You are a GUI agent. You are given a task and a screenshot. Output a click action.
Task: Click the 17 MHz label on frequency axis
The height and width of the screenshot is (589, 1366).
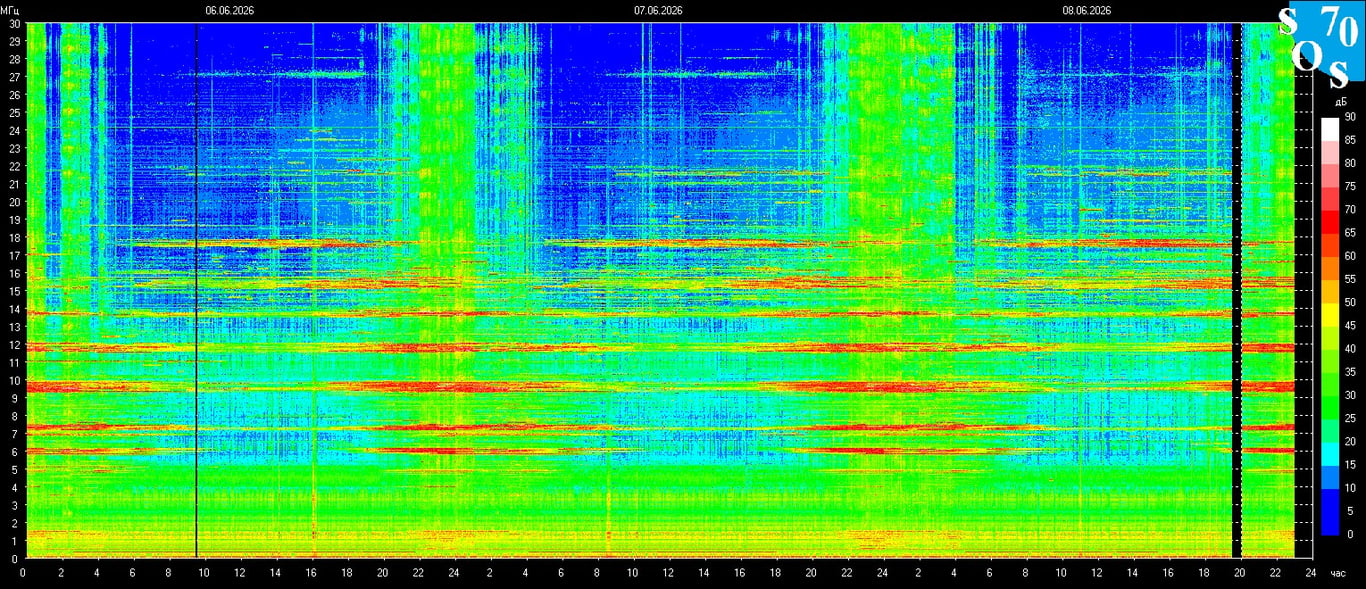point(14,255)
